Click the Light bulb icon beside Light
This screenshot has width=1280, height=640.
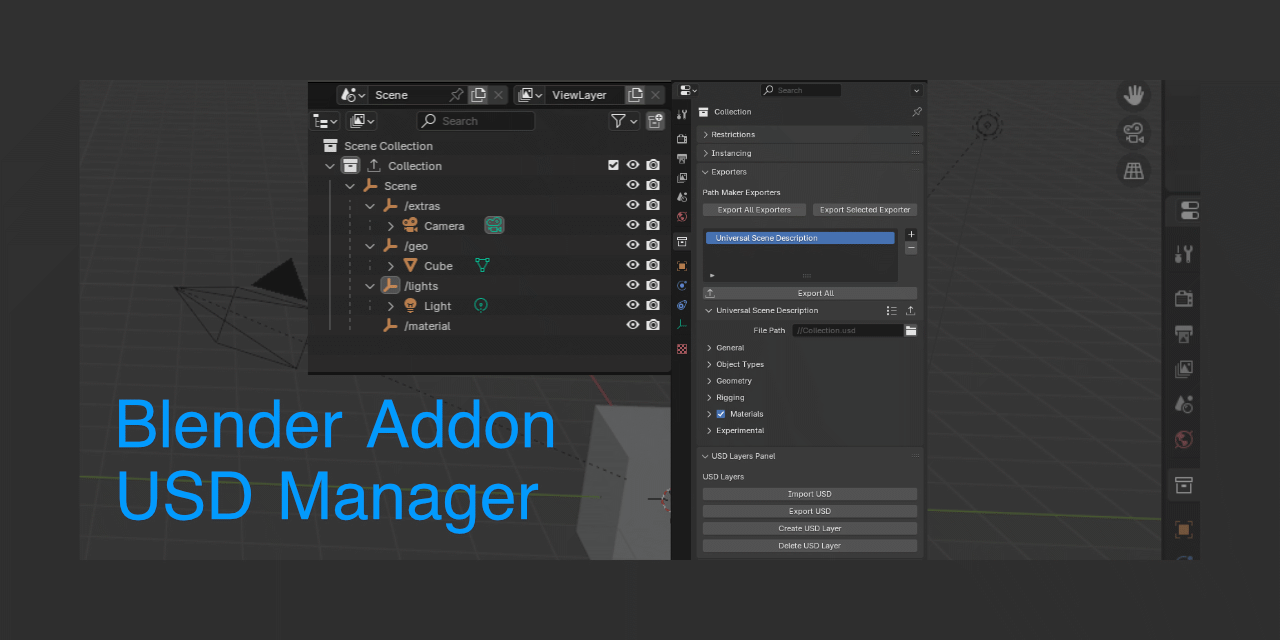(x=410, y=306)
